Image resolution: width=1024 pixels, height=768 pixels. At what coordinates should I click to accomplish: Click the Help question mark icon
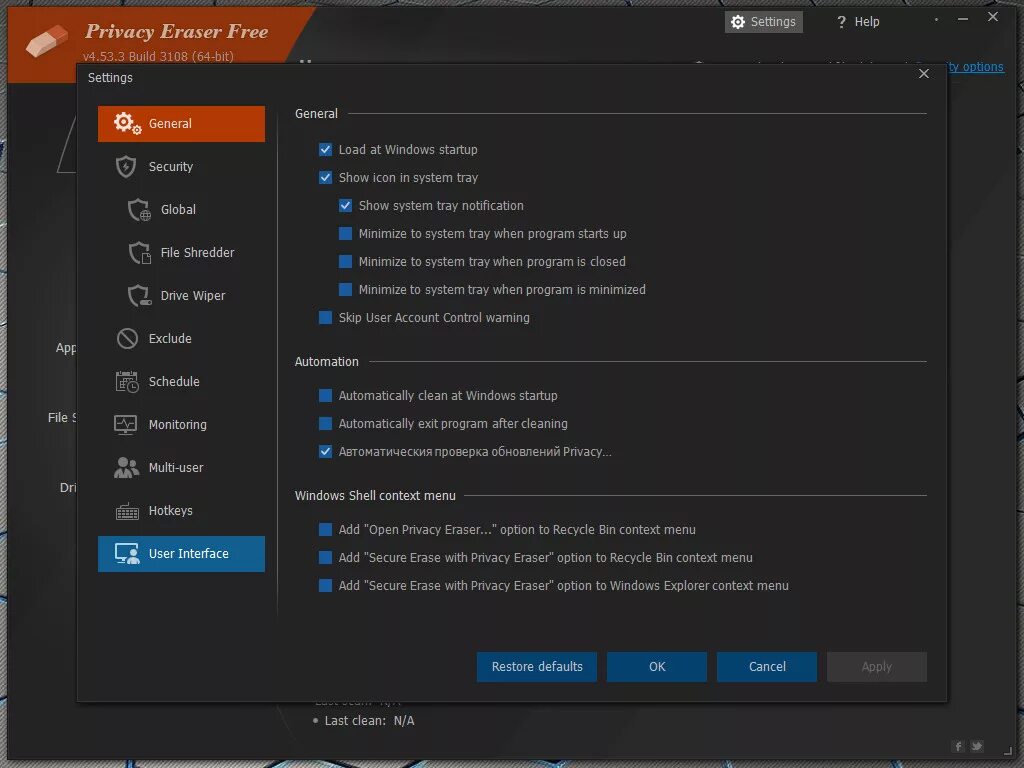(841, 22)
